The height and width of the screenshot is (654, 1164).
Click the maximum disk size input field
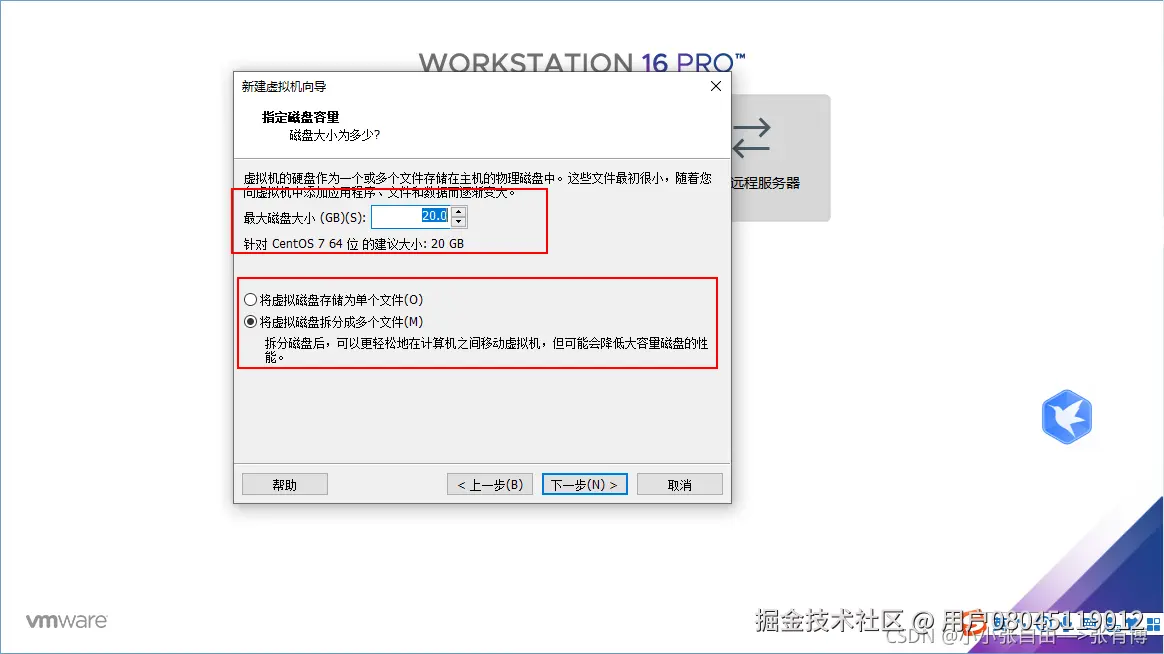[411, 217]
